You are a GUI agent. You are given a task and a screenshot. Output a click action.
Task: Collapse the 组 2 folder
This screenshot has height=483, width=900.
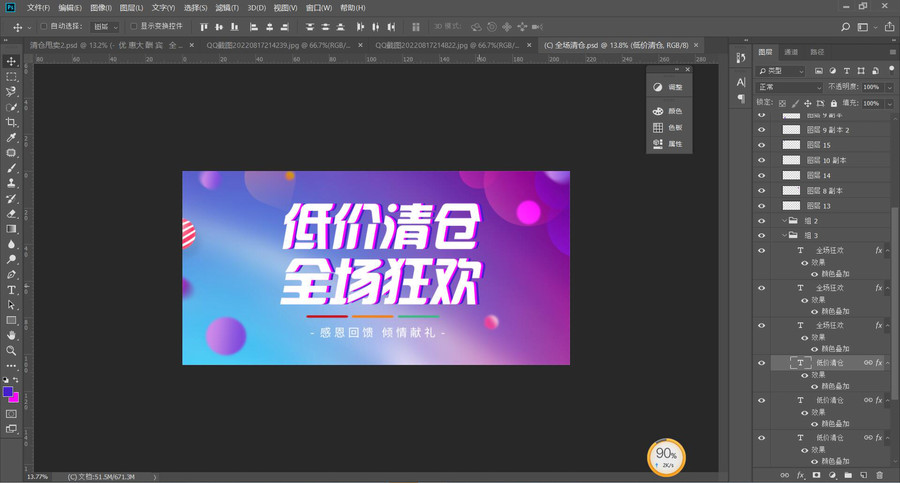coord(784,221)
